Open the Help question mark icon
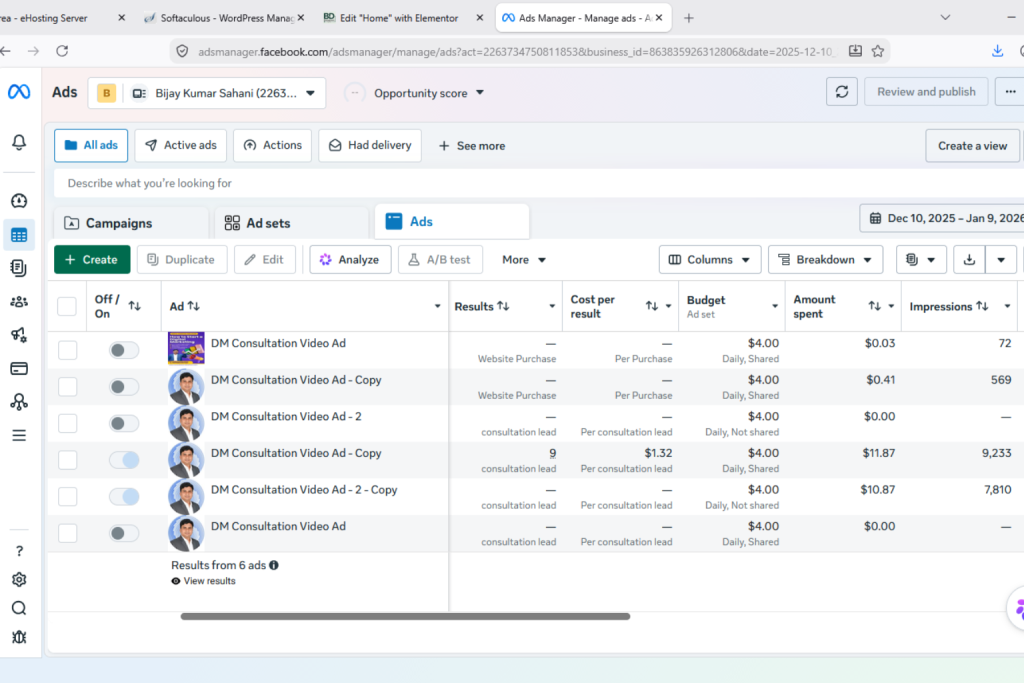 point(19,551)
